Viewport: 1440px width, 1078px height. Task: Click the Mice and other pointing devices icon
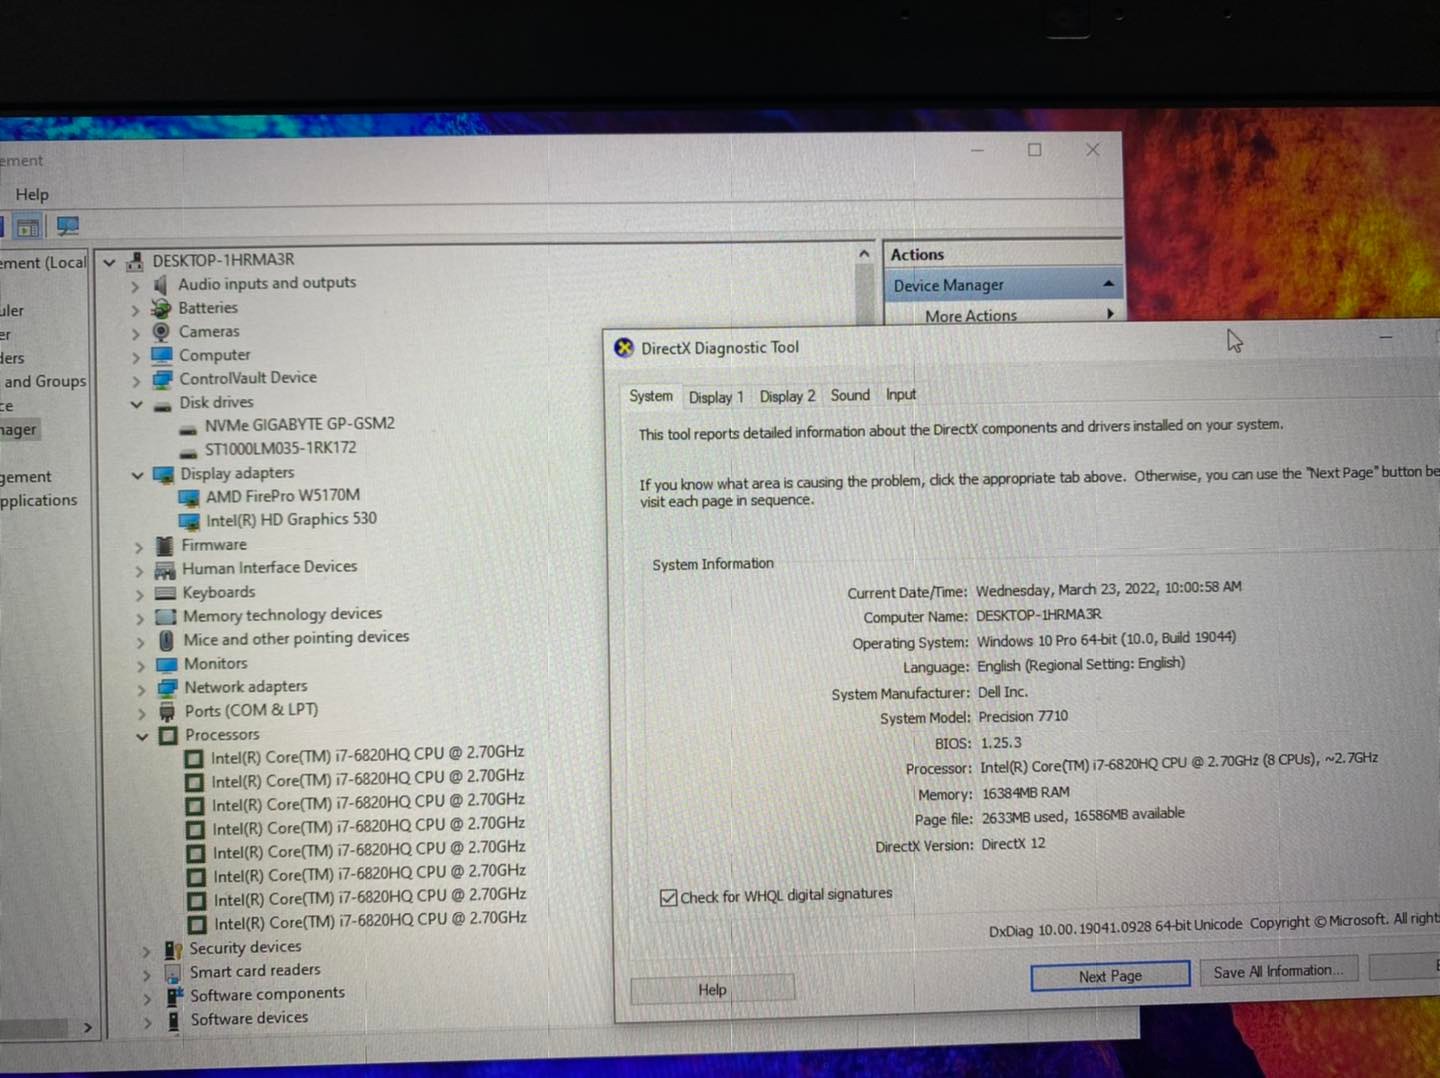tap(166, 639)
